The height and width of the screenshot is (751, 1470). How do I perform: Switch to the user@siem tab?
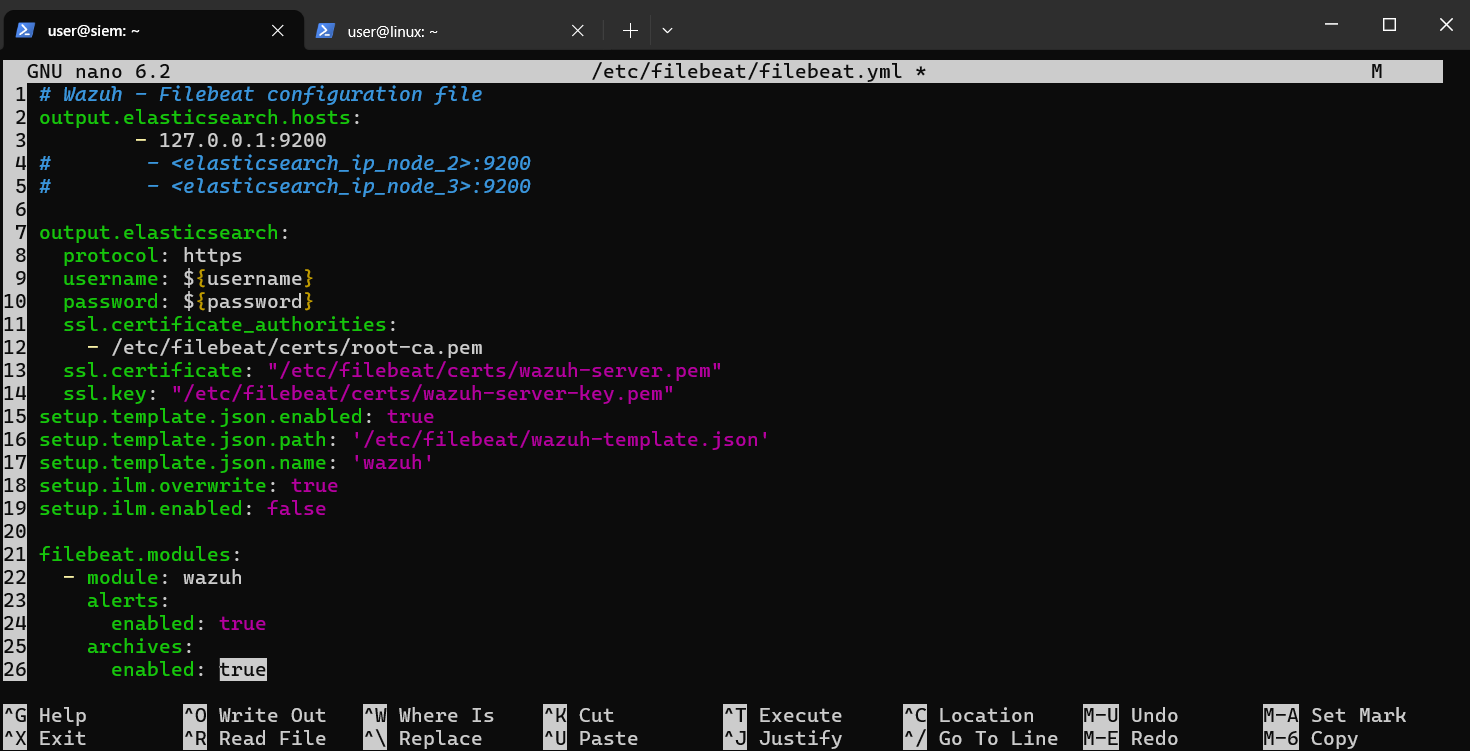(x=140, y=30)
